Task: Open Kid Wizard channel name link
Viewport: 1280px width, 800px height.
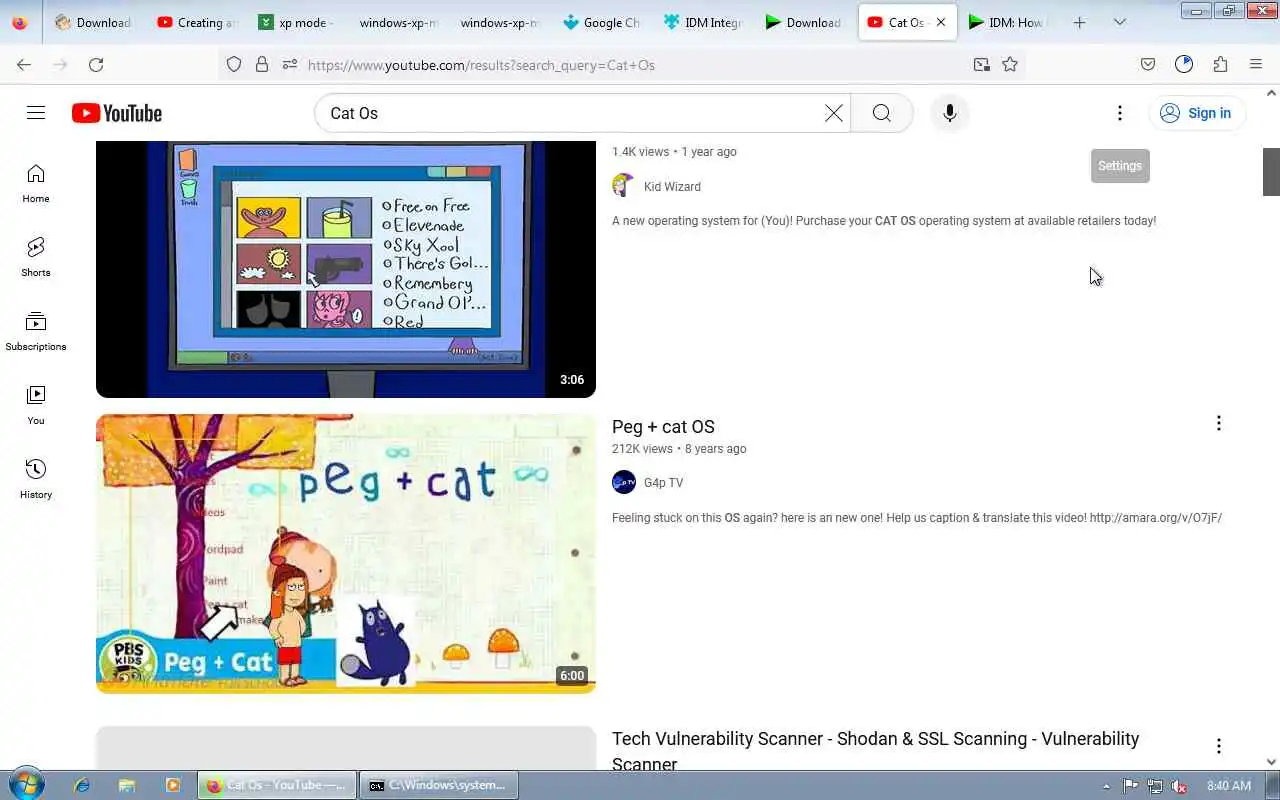Action: click(672, 187)
